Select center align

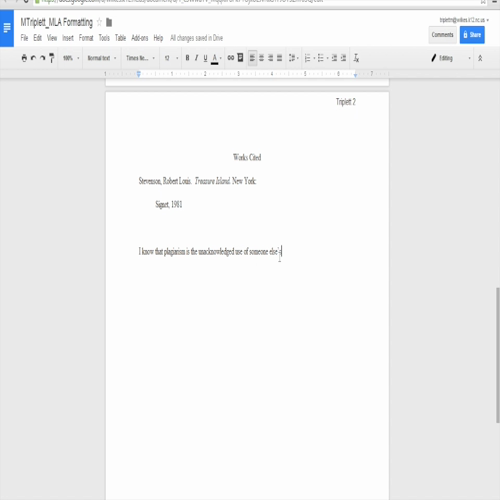pyautogui.click(x=262, y=58)
